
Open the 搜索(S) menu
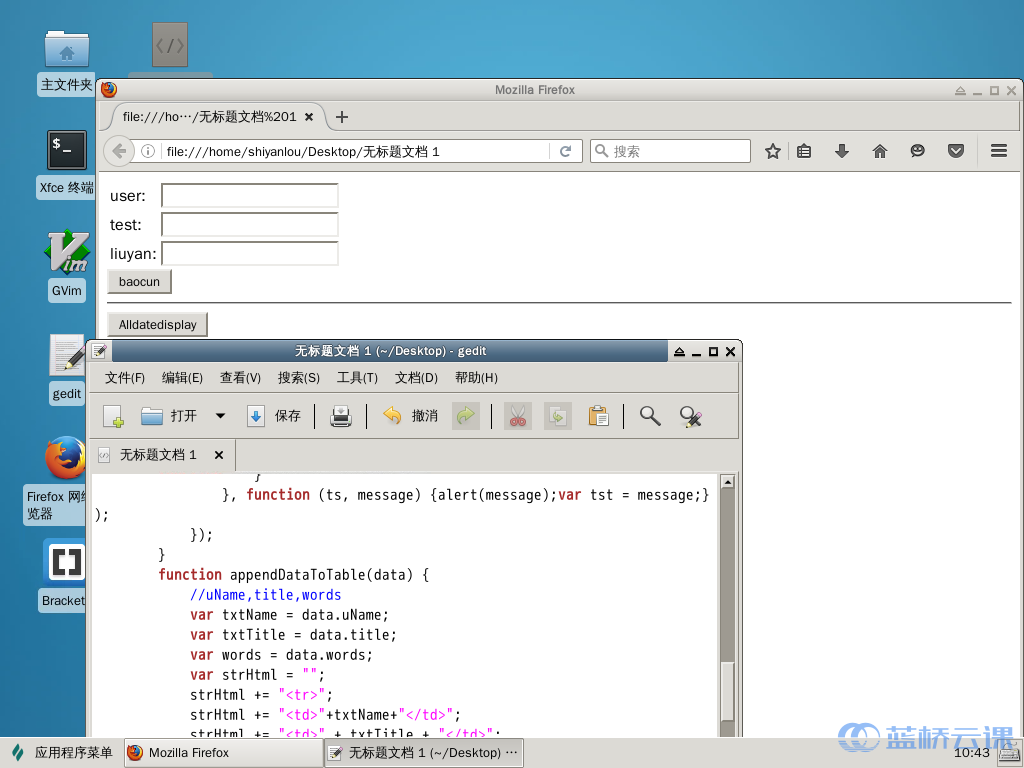pyautogui.click(x=298, y=377)
